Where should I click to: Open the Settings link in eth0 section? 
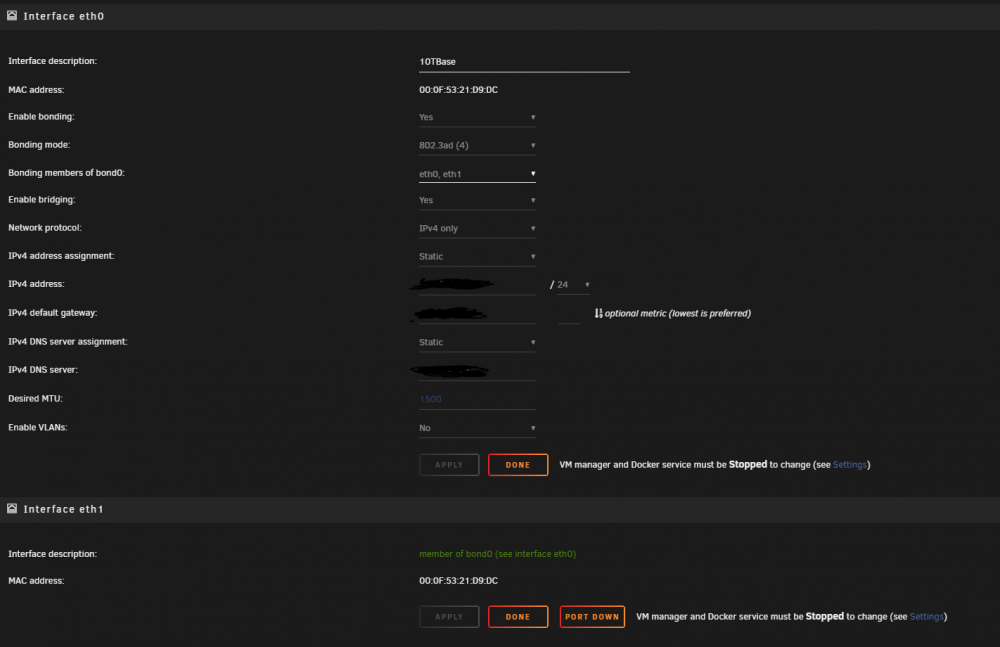(849, 465)
